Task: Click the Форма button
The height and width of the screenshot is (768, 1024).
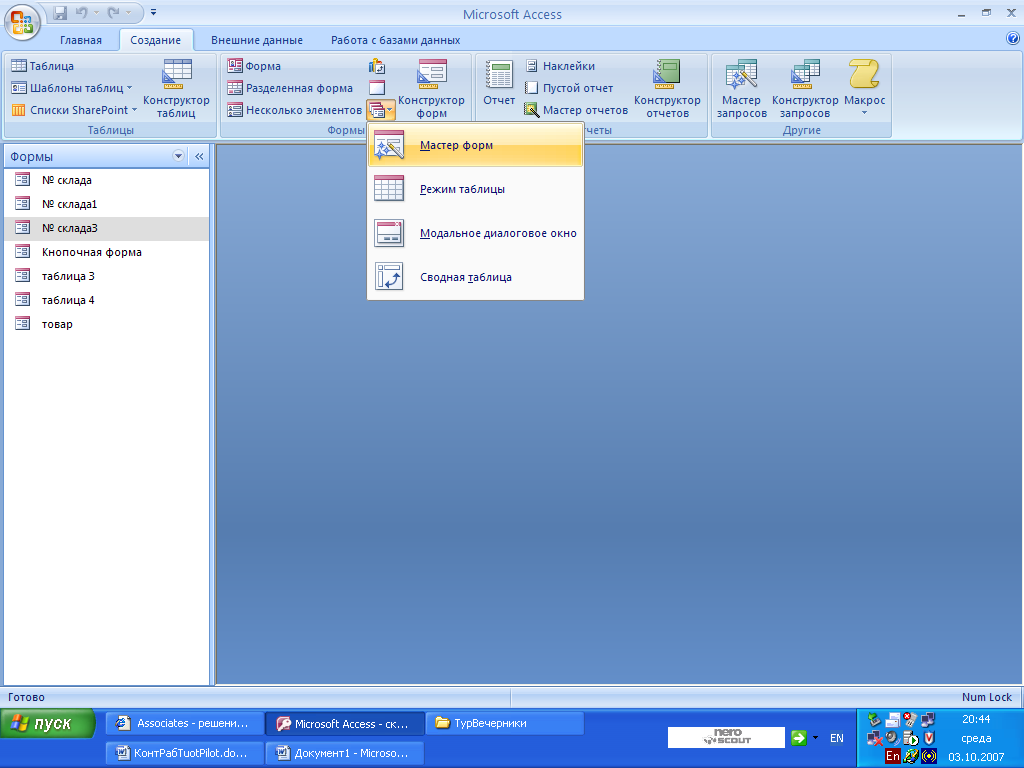Action: [x=254, y=66]
